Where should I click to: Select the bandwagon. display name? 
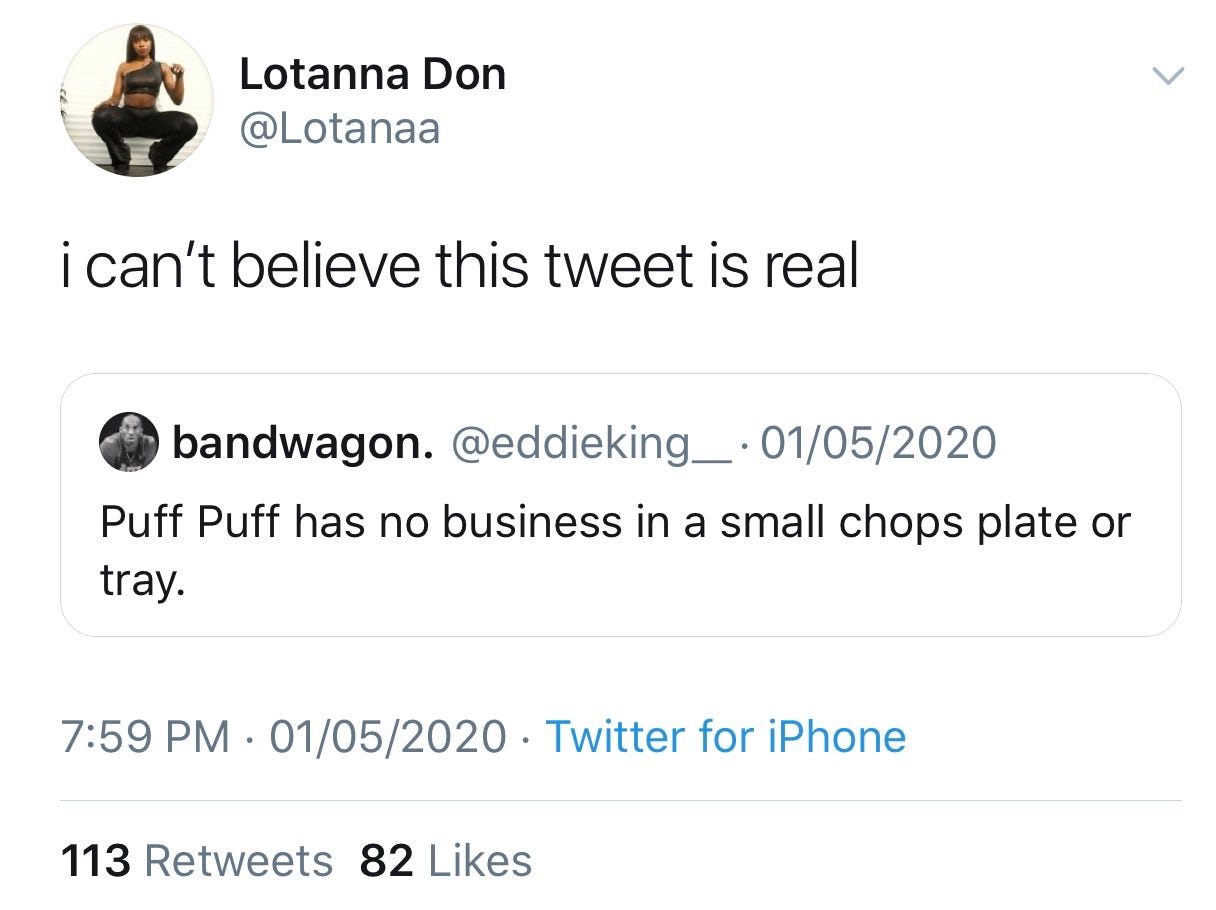(303, 442)
